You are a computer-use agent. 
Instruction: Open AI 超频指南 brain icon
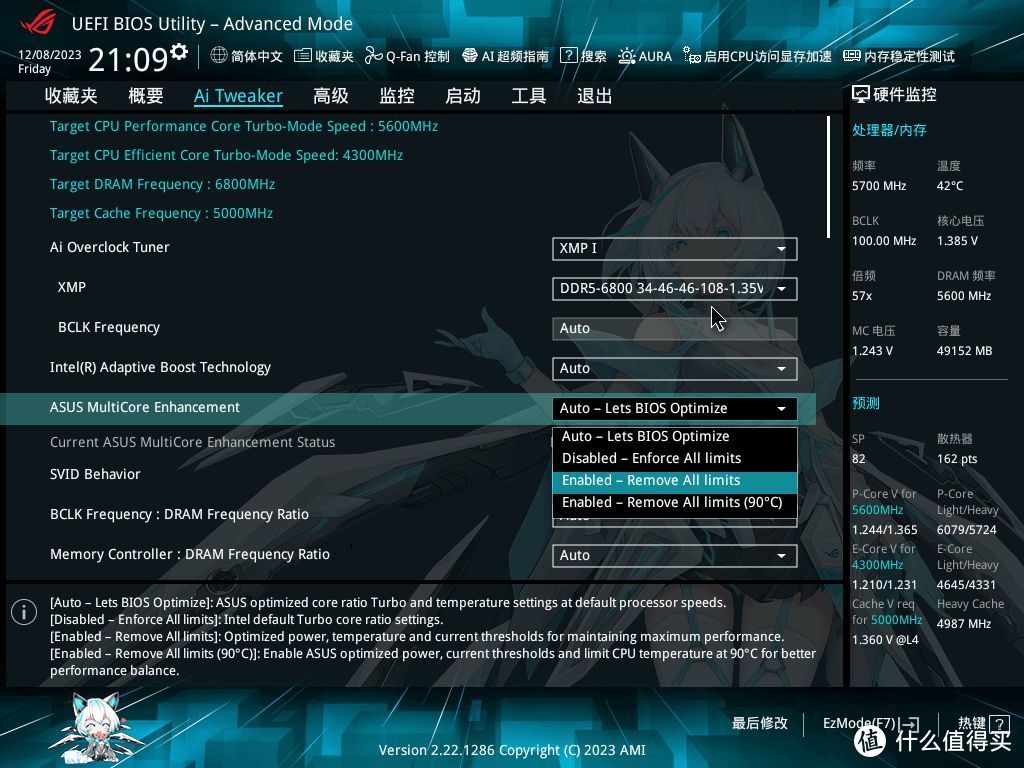click(x=470, y=56)
